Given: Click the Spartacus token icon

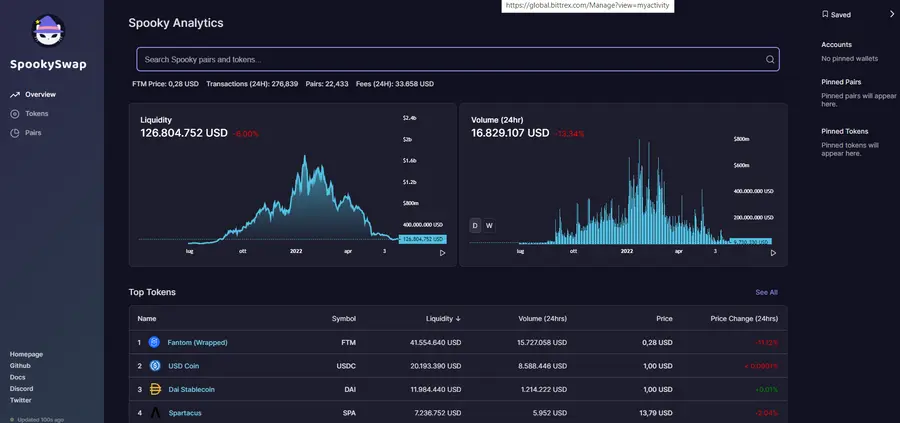Looking at the screenshot, I should coord(156,413).
